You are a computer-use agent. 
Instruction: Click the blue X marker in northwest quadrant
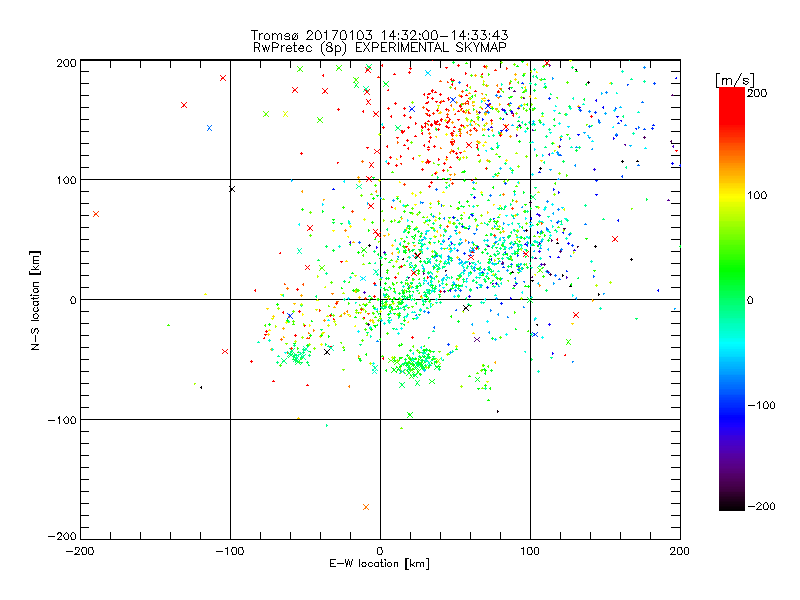point(209,128)
